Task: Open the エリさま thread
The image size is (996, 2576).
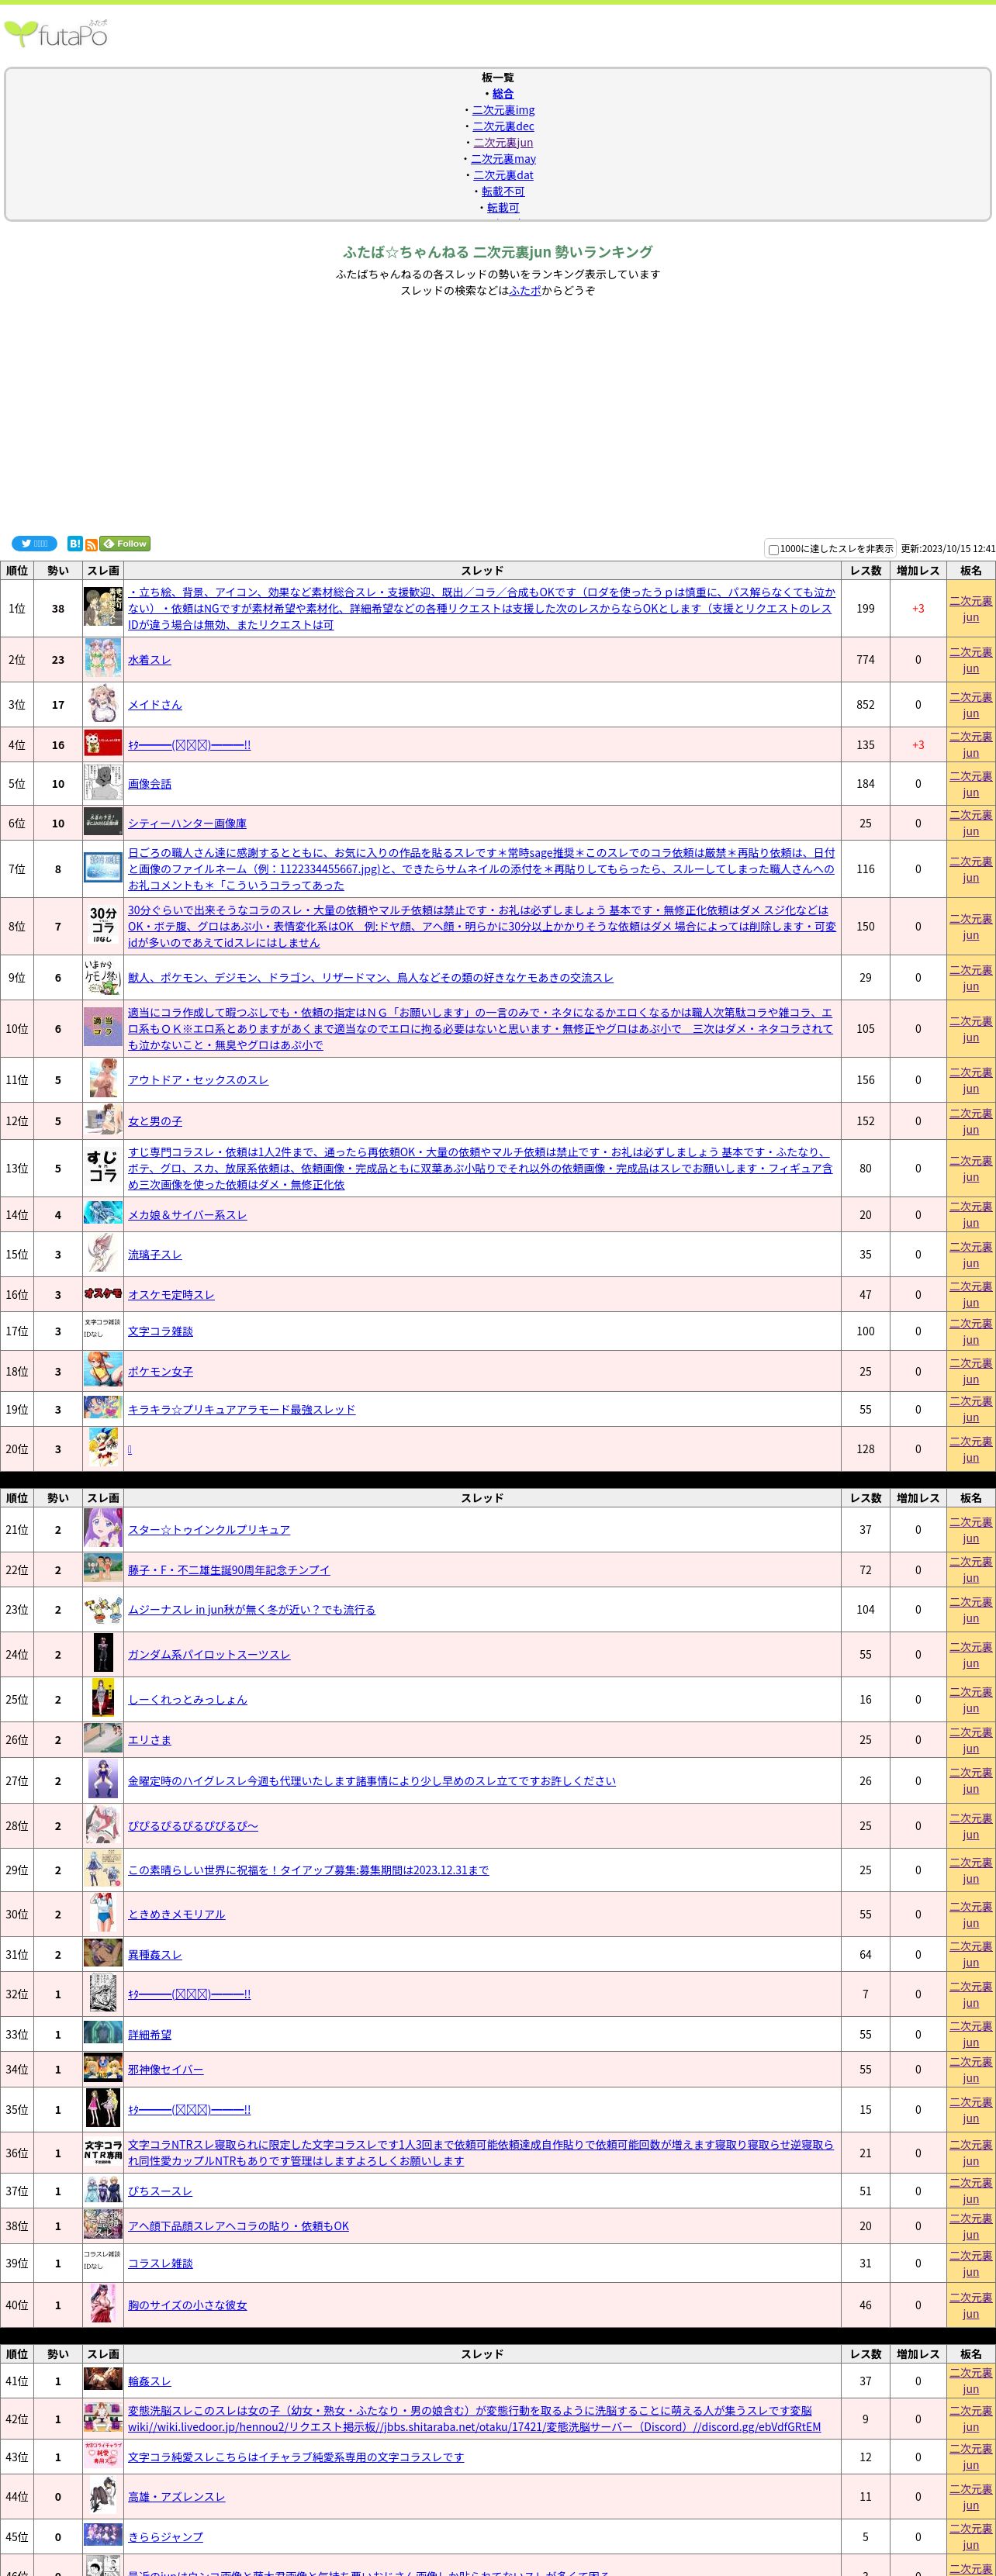Action: tap(149, 1740)
